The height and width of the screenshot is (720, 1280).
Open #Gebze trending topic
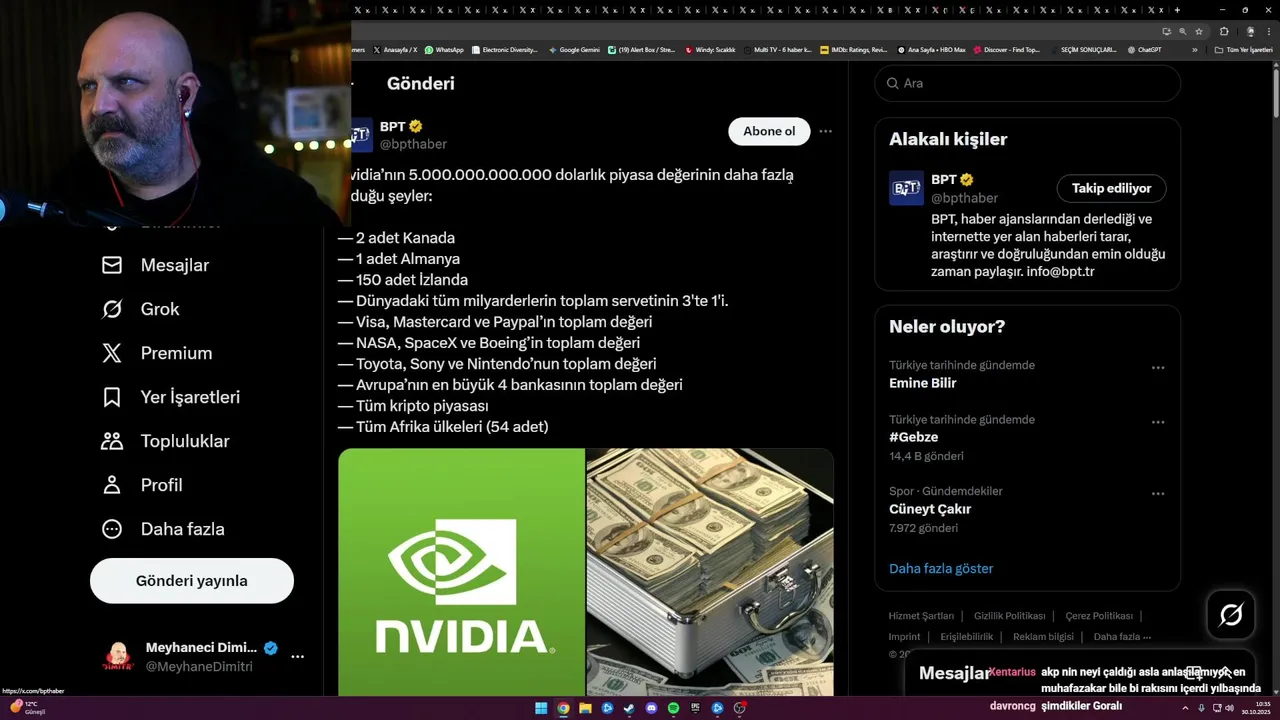point(913,437)
